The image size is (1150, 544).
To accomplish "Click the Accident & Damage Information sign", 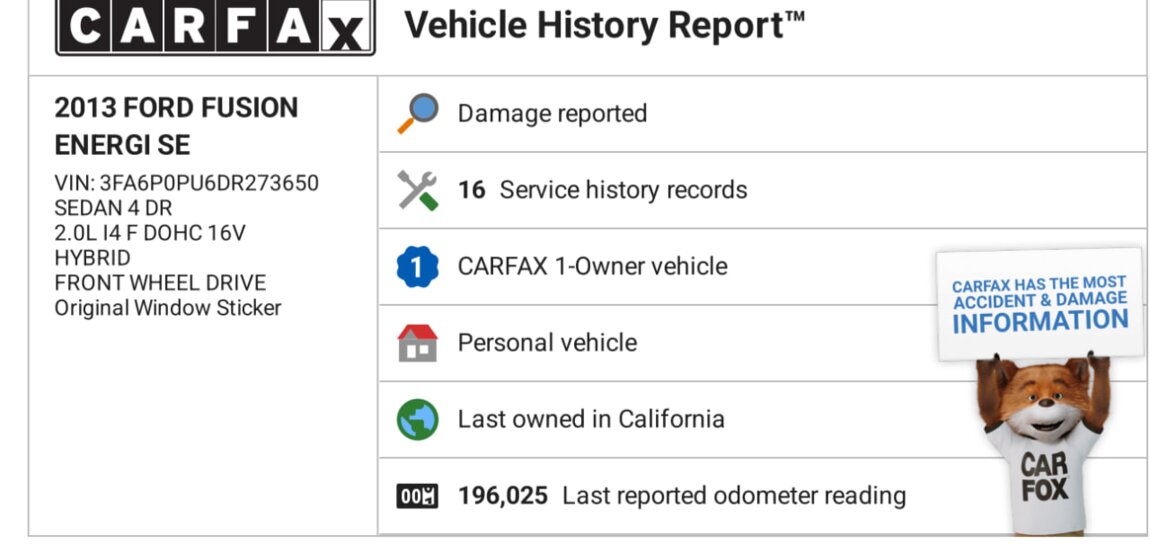I will (x=1040, y=304).
